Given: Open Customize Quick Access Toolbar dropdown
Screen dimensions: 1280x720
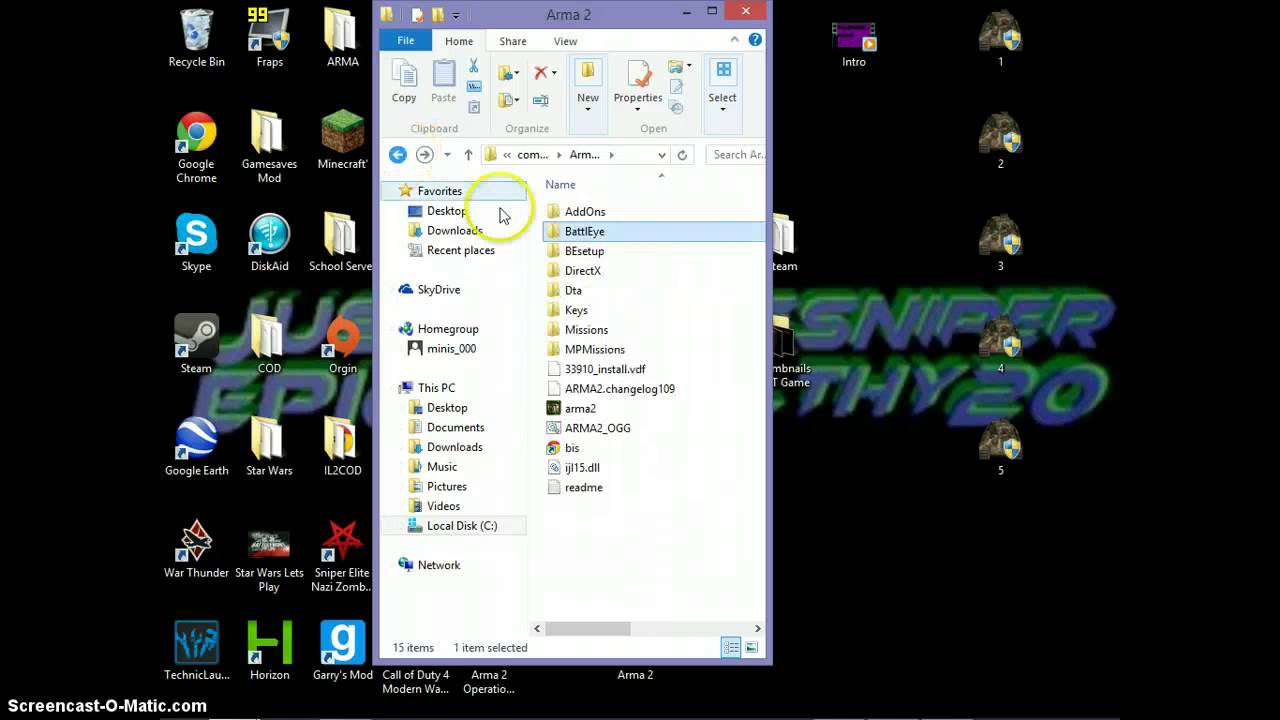Looking at the screenshot, I should pos(456,15).
